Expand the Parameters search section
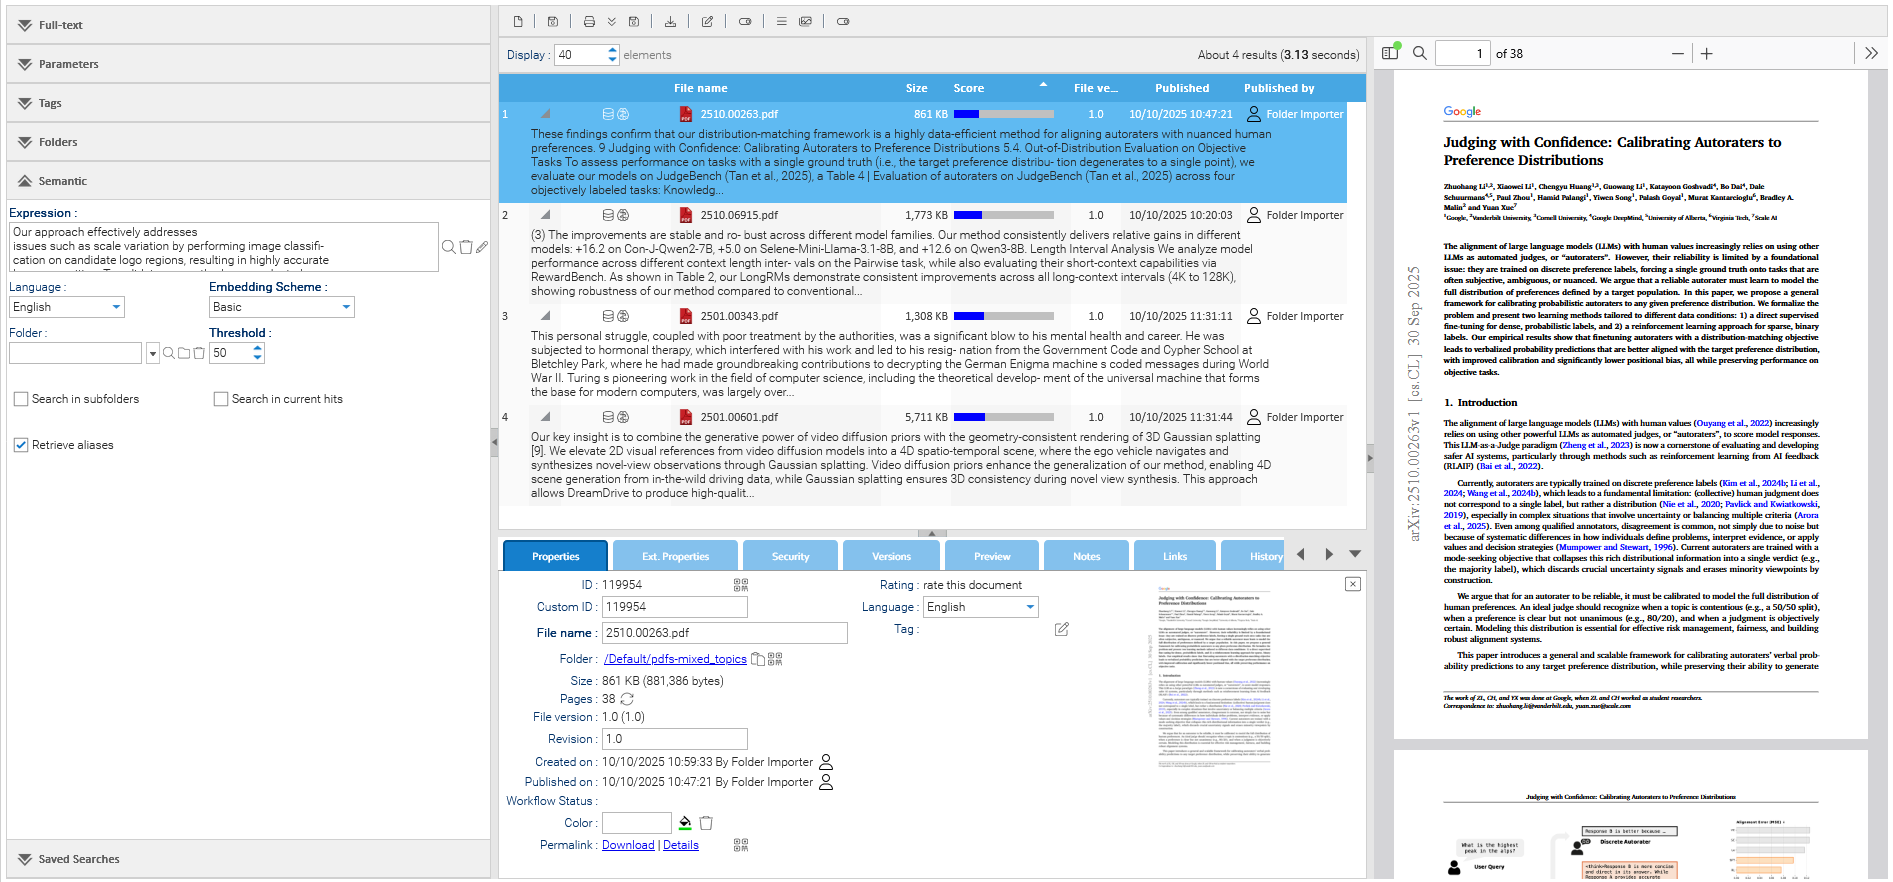This screenshot has width=1893, height=882. coord(68,64)
